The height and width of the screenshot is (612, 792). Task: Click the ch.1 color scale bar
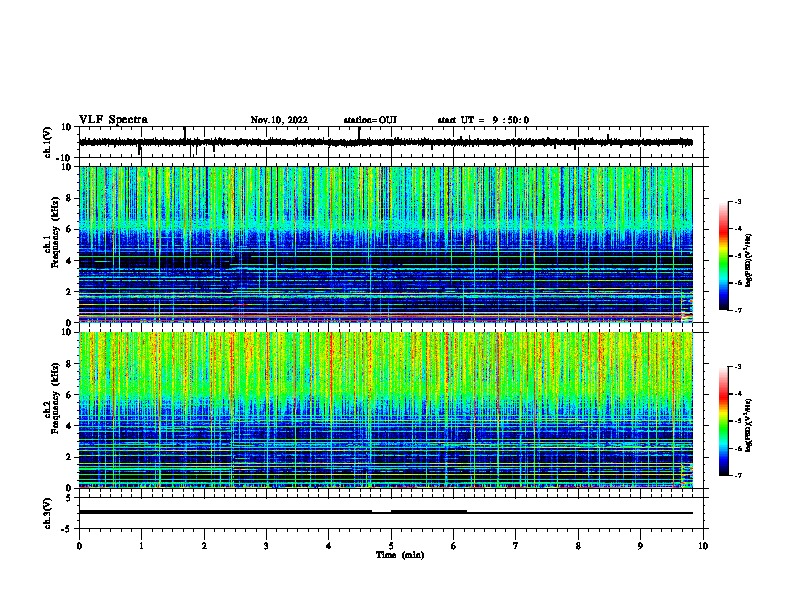coord(724,256)
